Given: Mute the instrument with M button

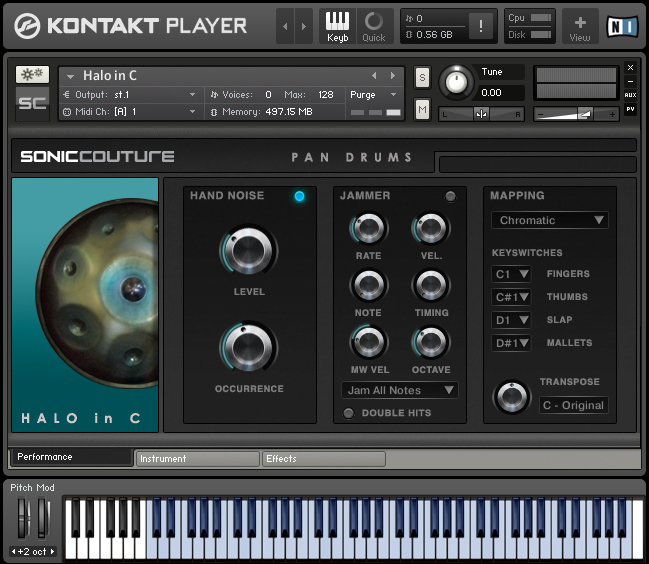Looking at the screenshot, I should pos(422,109).
